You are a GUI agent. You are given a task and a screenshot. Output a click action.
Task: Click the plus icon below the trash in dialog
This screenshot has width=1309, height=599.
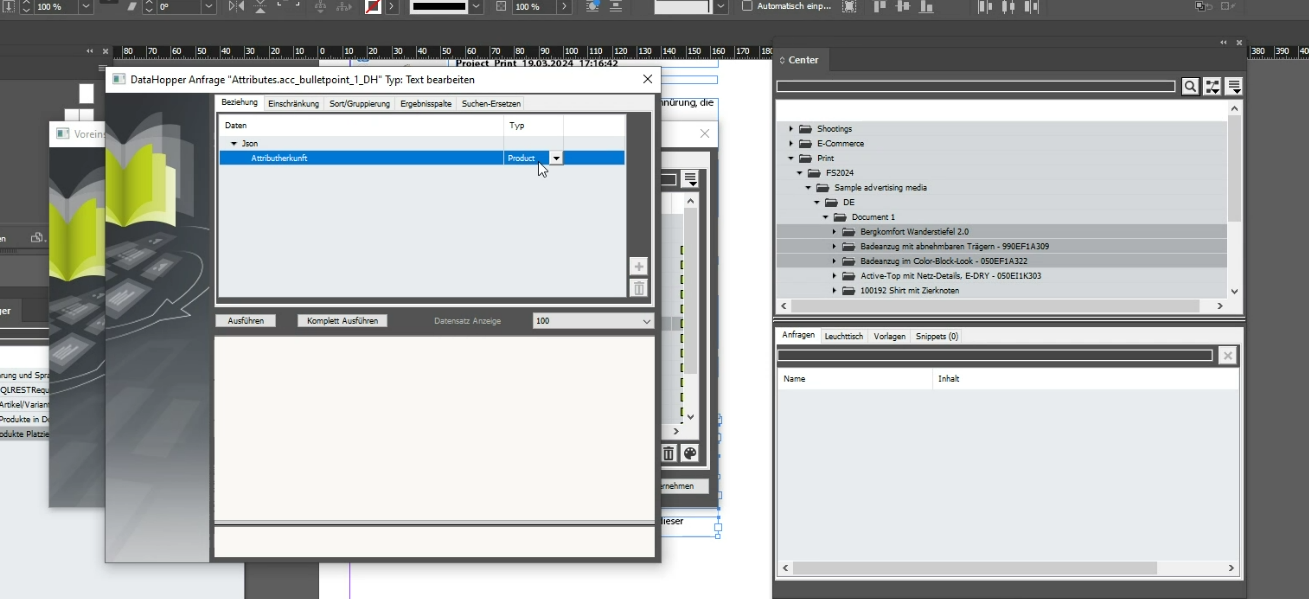pos(638,266)
